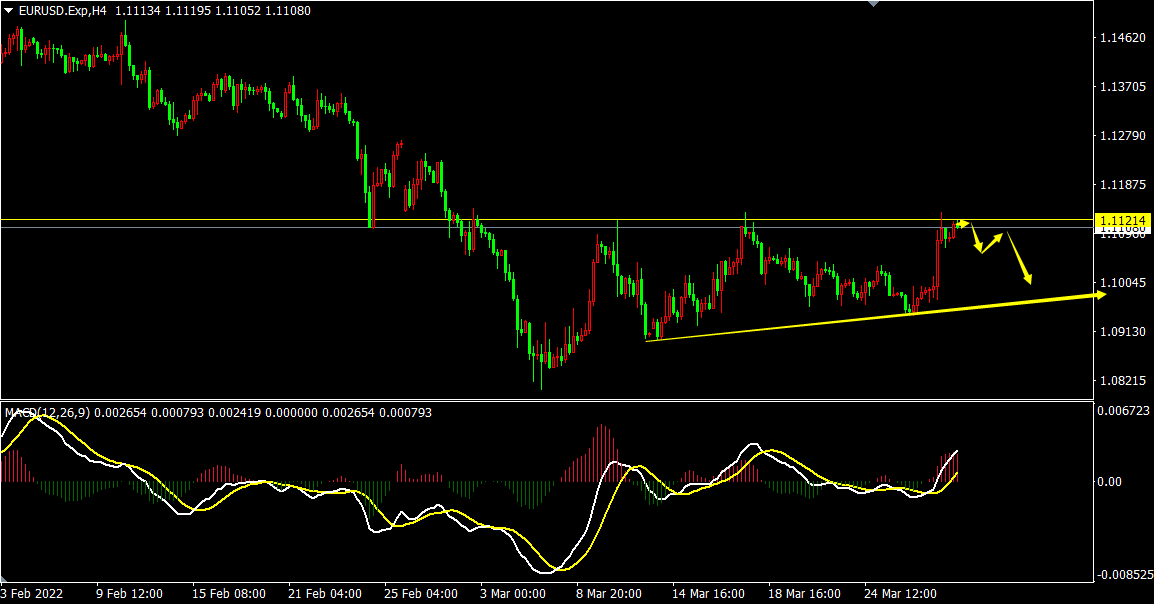This screenshot has width=1154, height=604.
Task: Click the 8 Mar 20:00 time label
Action: pos(608,593)
